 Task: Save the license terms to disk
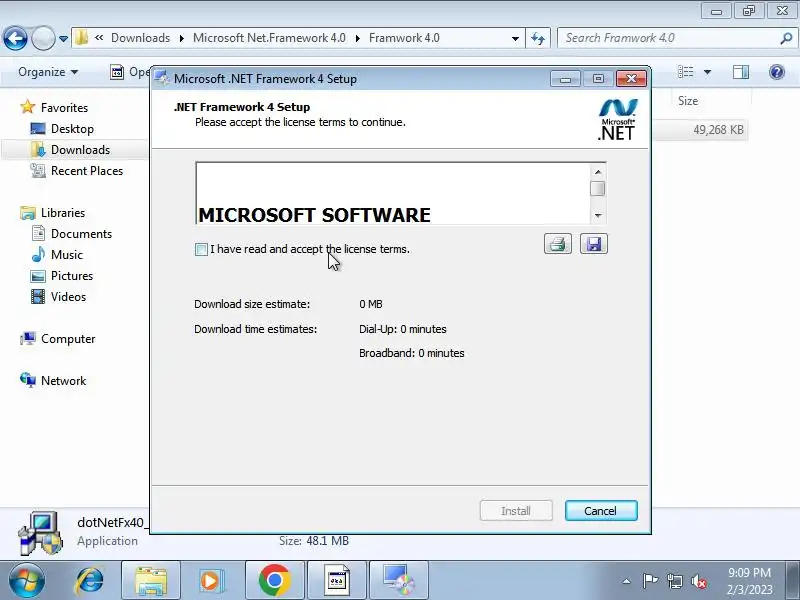593,244
